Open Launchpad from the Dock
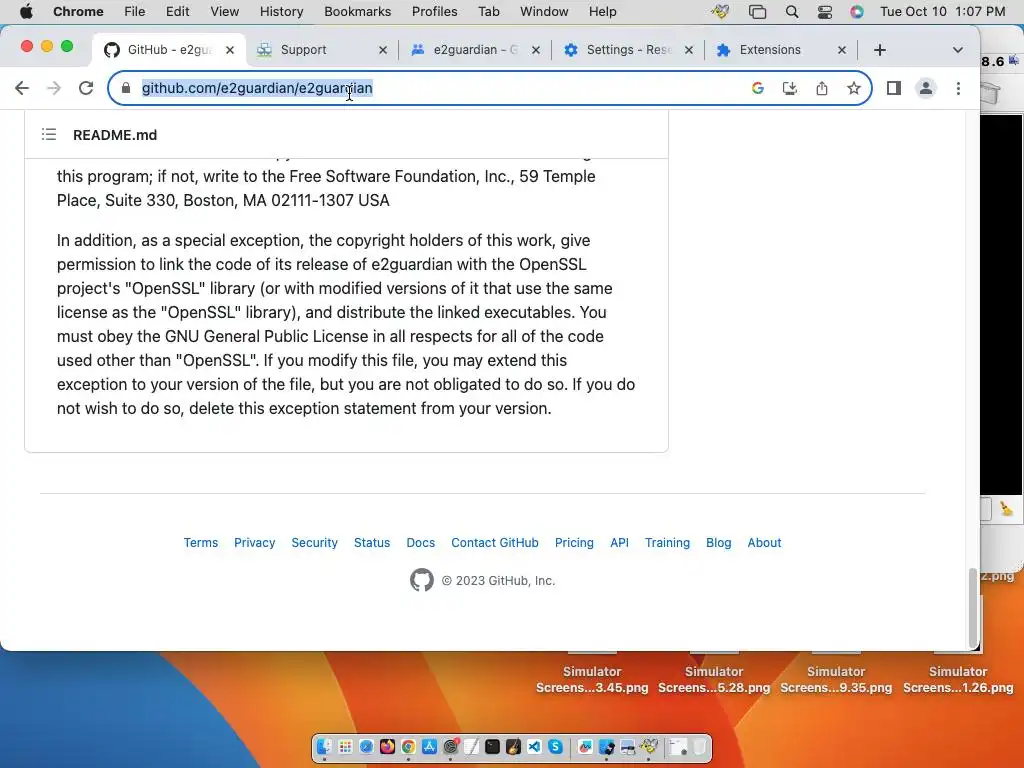This screenshot has height=768, width=1024. (x=345, y=746)
